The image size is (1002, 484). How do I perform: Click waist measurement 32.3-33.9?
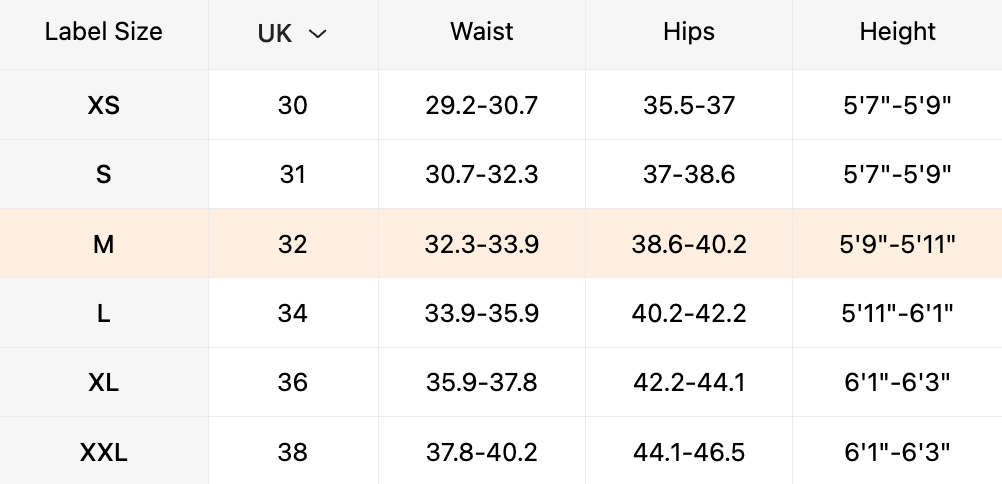pos(482,244)
